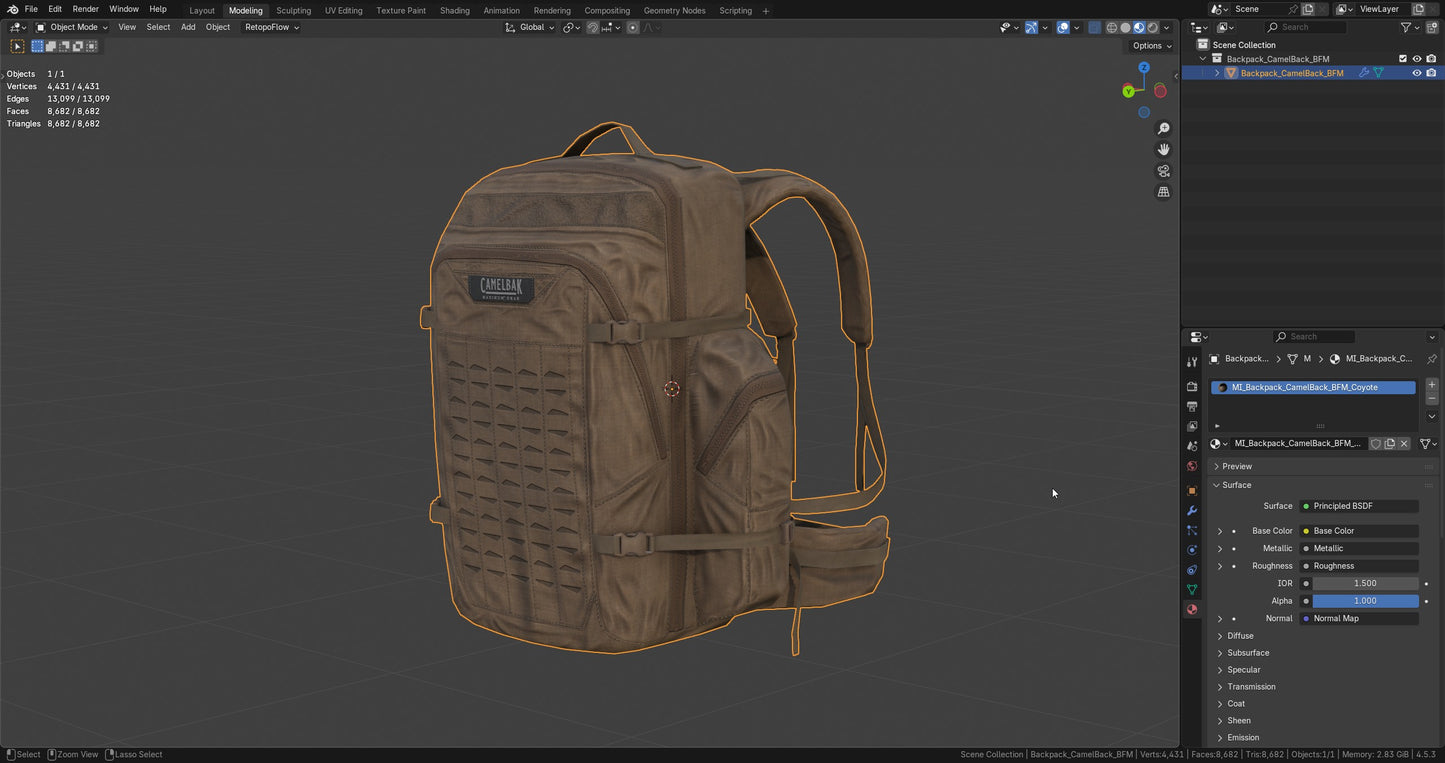Click the Alpha value slider
This screenshot has width=1445, height=763.
tap(1365, 600)
